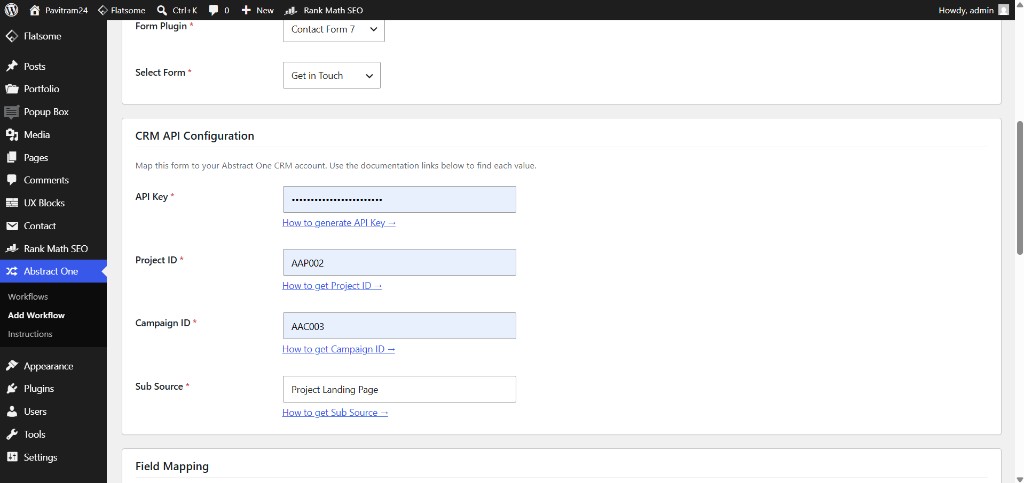Click the Popup Box icon
The image size is (1024, 483).
[x=12, y=112]
